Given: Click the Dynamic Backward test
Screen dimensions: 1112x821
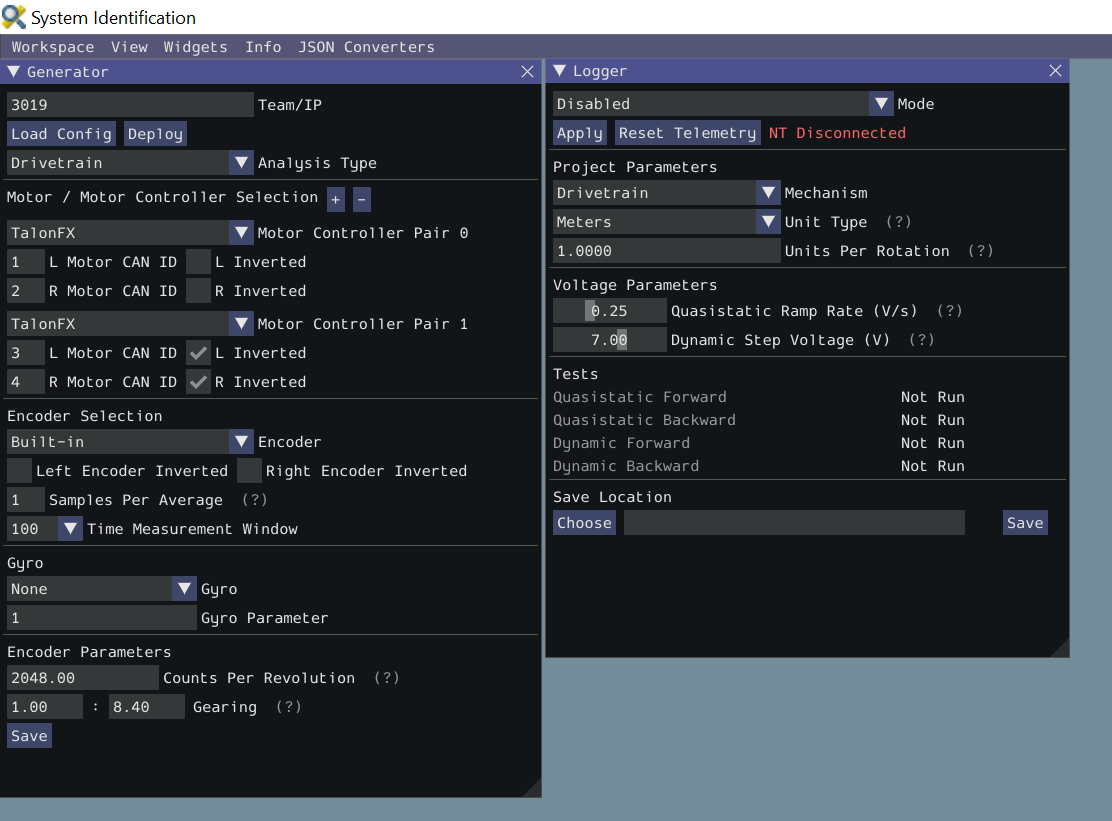Looking at the screenshot, I should (626, 466).
